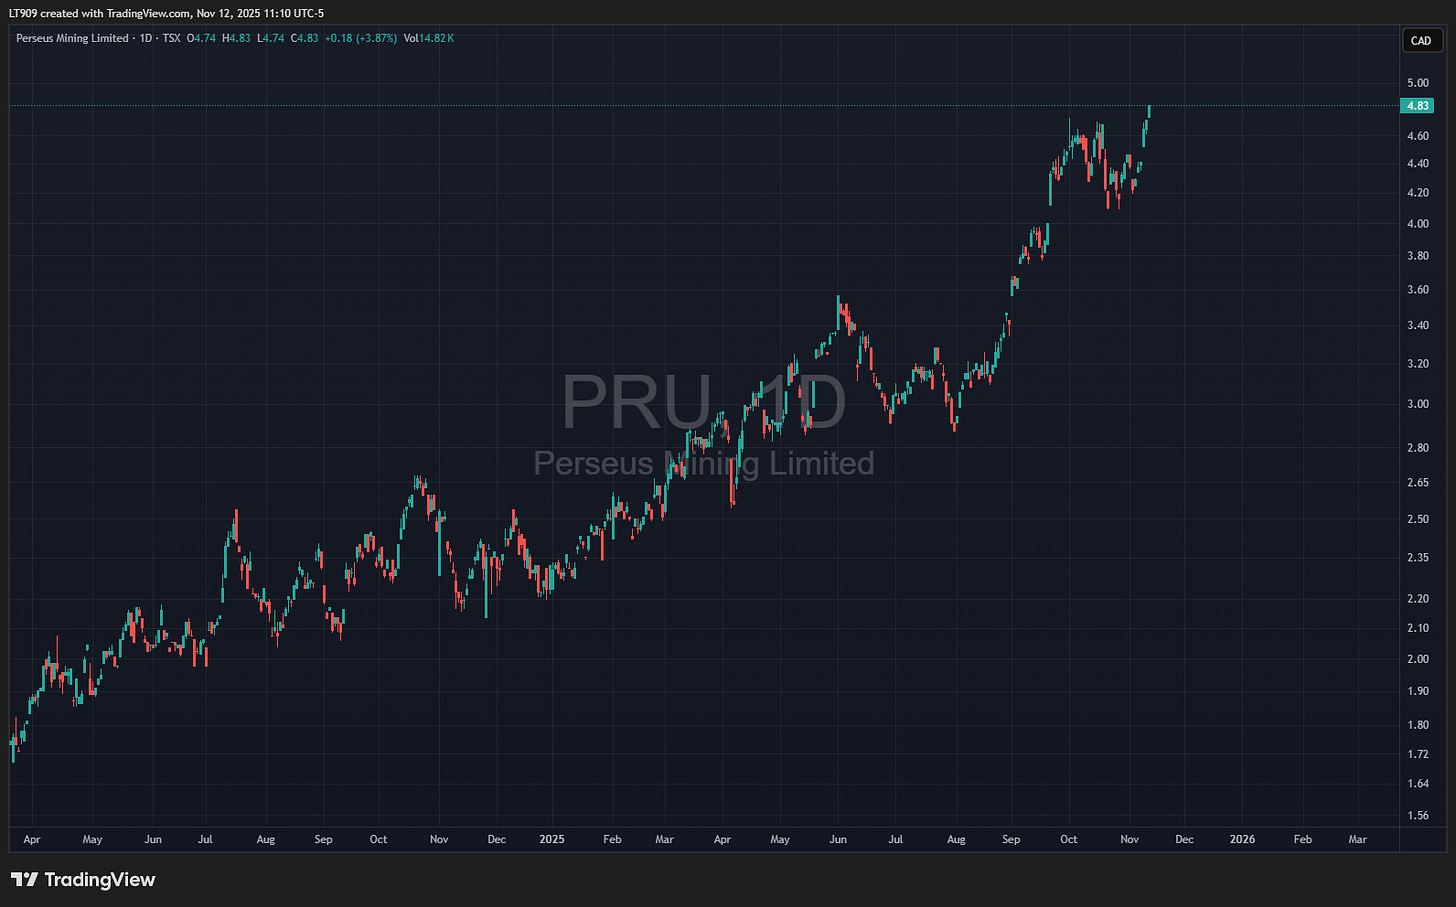Viewport: 1456px width, 907px height.
Task: Click the 1.56 price axis label
Action: (1418, 816)
